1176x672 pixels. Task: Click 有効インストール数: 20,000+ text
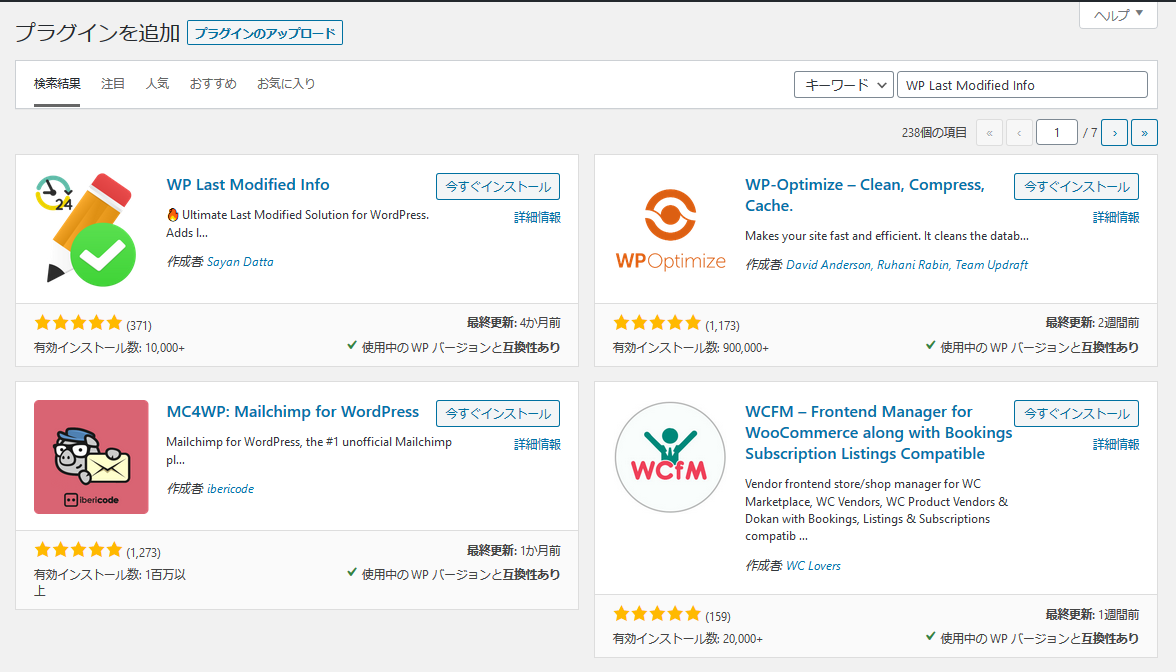click(688, 639)
